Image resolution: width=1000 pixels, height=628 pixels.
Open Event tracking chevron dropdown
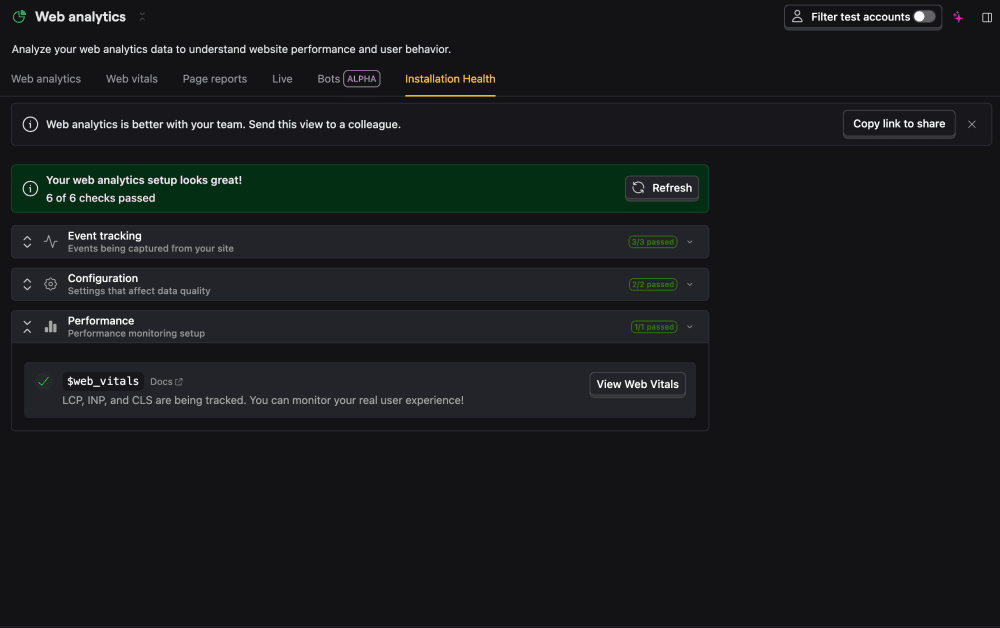689,242
